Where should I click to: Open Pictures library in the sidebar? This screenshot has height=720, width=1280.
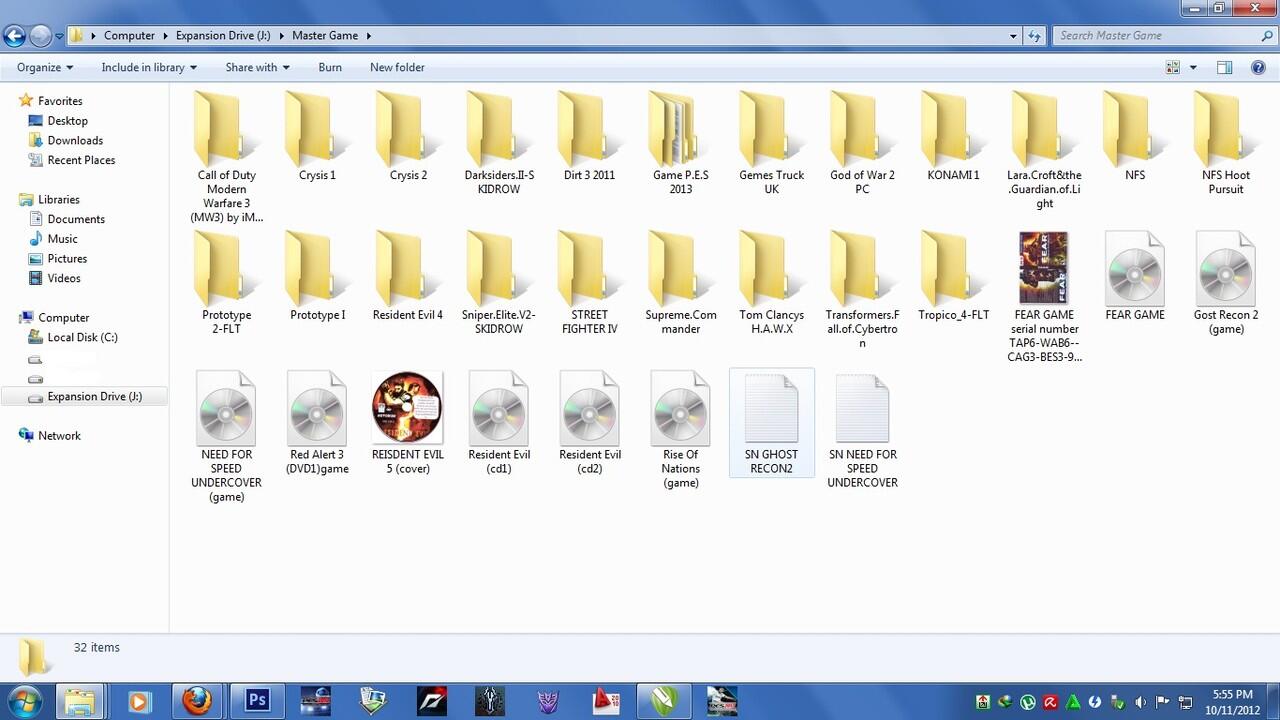point(67,258)
